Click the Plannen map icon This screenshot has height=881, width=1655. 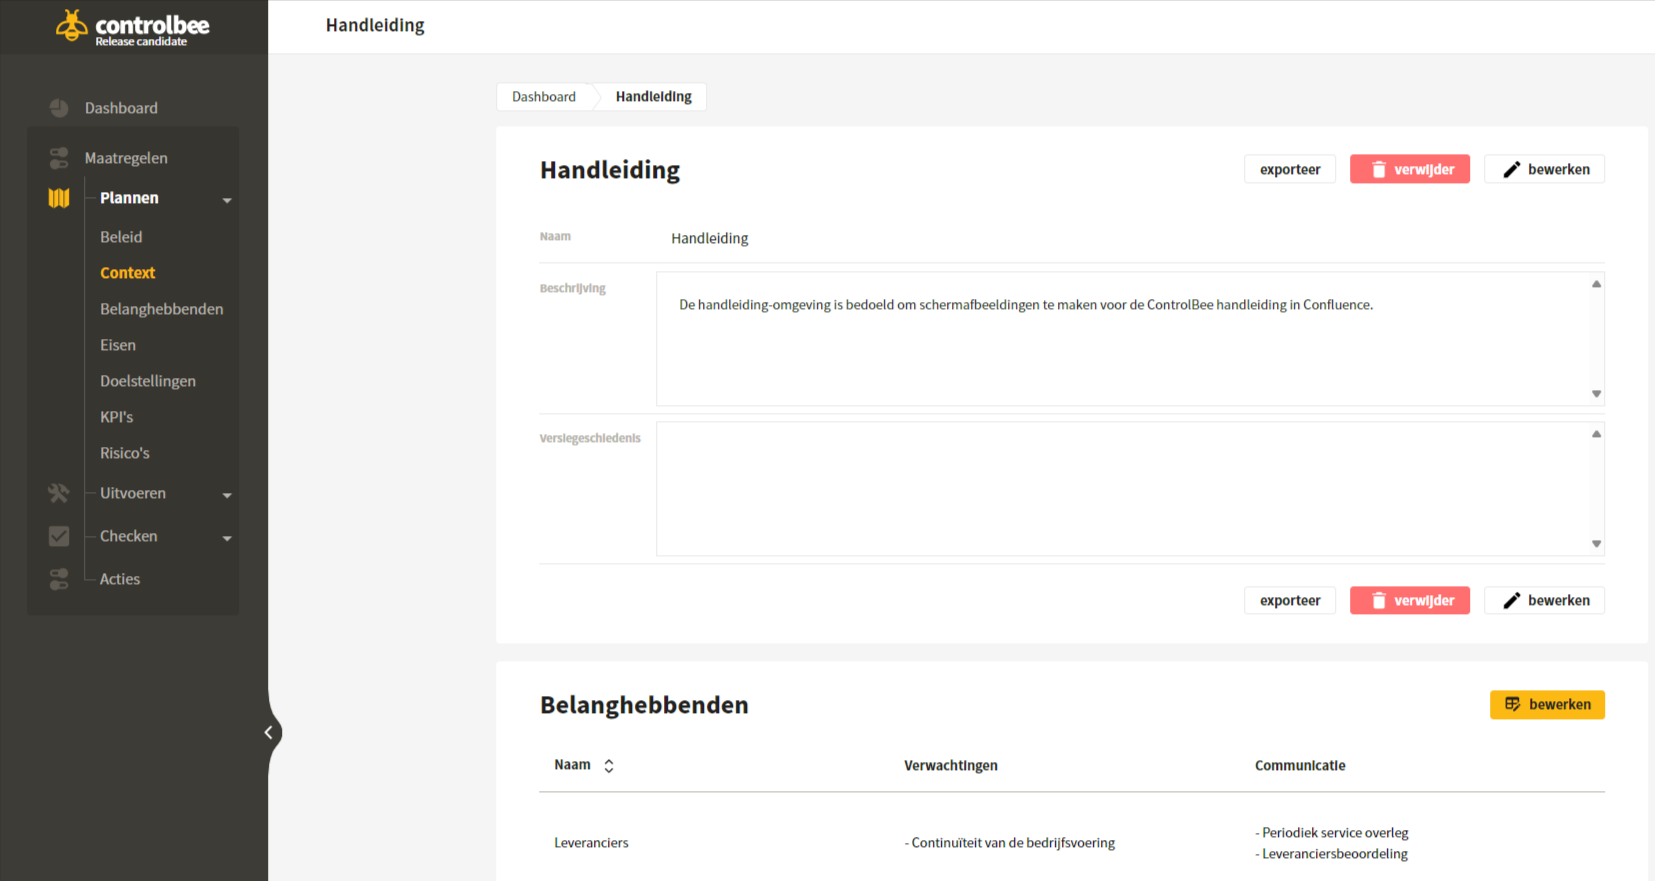pyautogui.click(x=59, y=198)
